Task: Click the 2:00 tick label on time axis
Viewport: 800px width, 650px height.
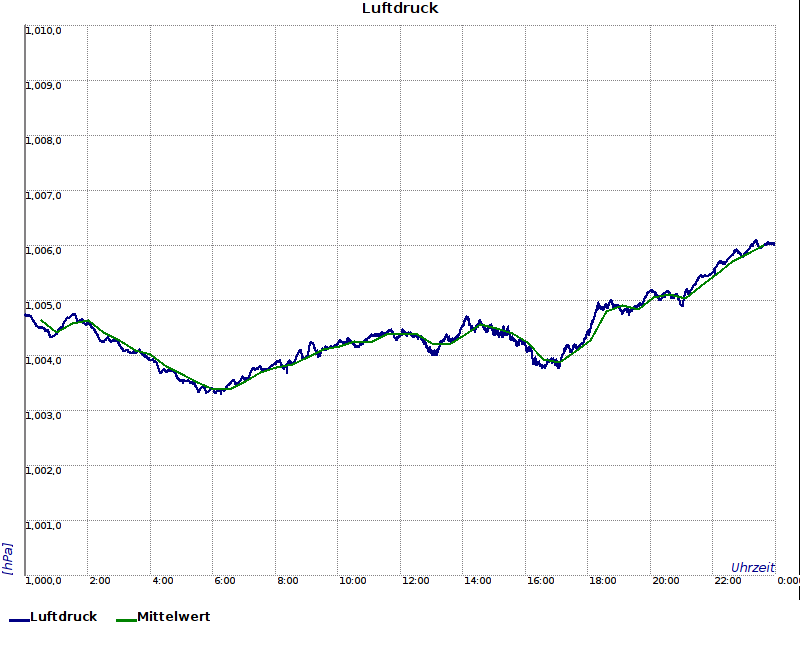Action: [x=100, y=580]
